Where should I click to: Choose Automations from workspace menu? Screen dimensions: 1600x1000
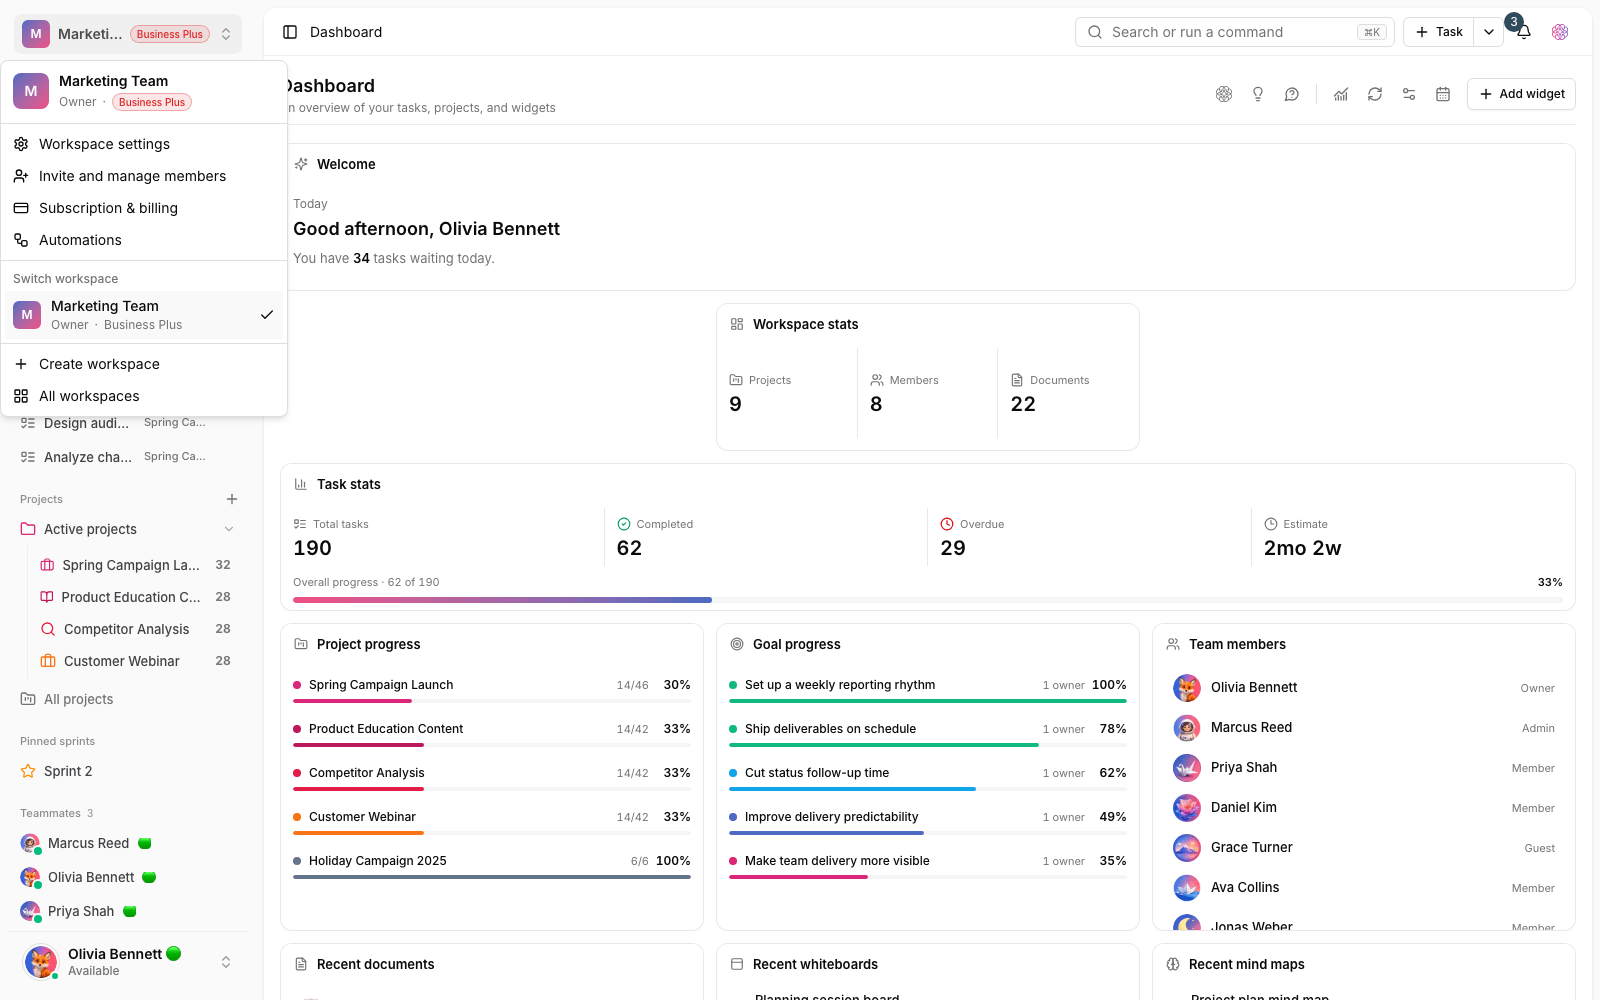tap(144, 240)
